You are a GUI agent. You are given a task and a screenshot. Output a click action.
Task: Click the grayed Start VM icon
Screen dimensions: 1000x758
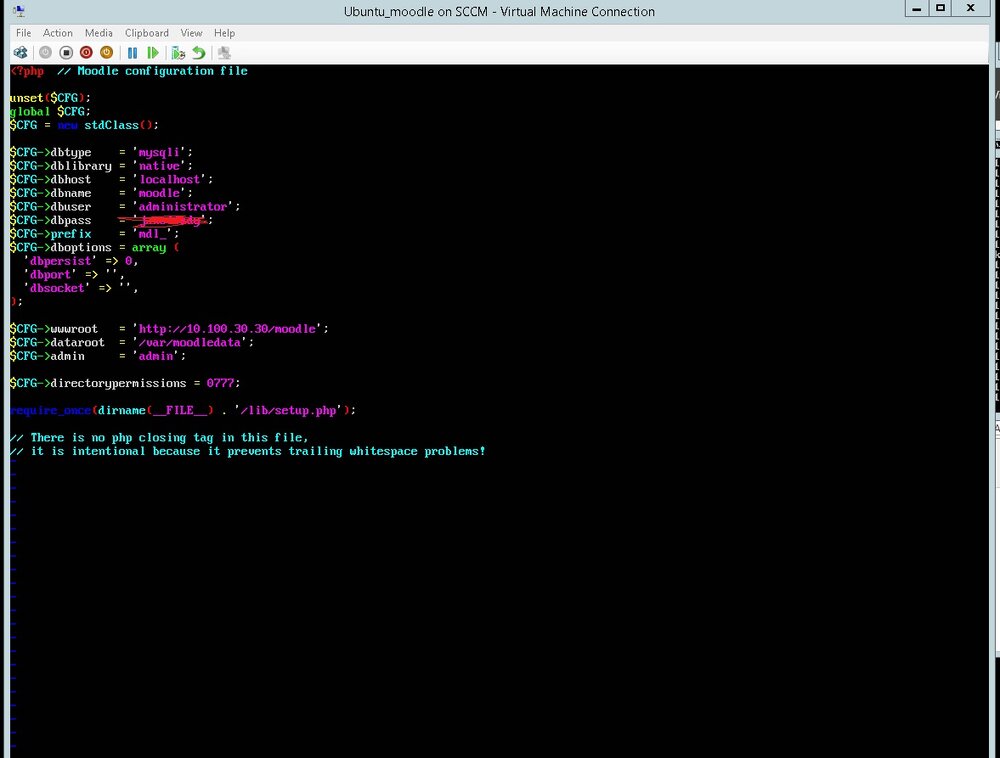[45, 53]
